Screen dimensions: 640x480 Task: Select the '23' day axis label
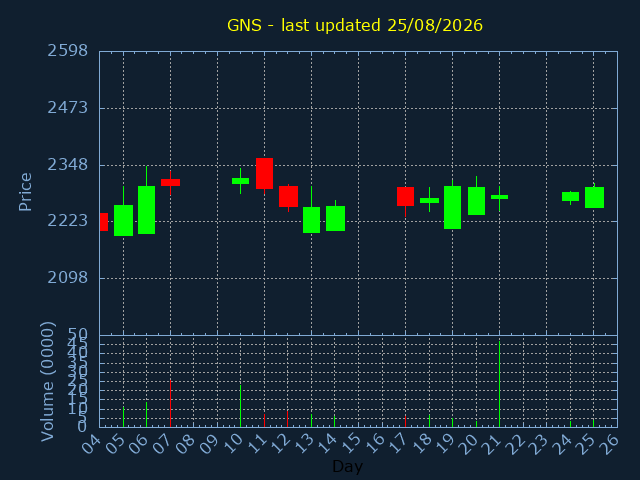point(539,444)
